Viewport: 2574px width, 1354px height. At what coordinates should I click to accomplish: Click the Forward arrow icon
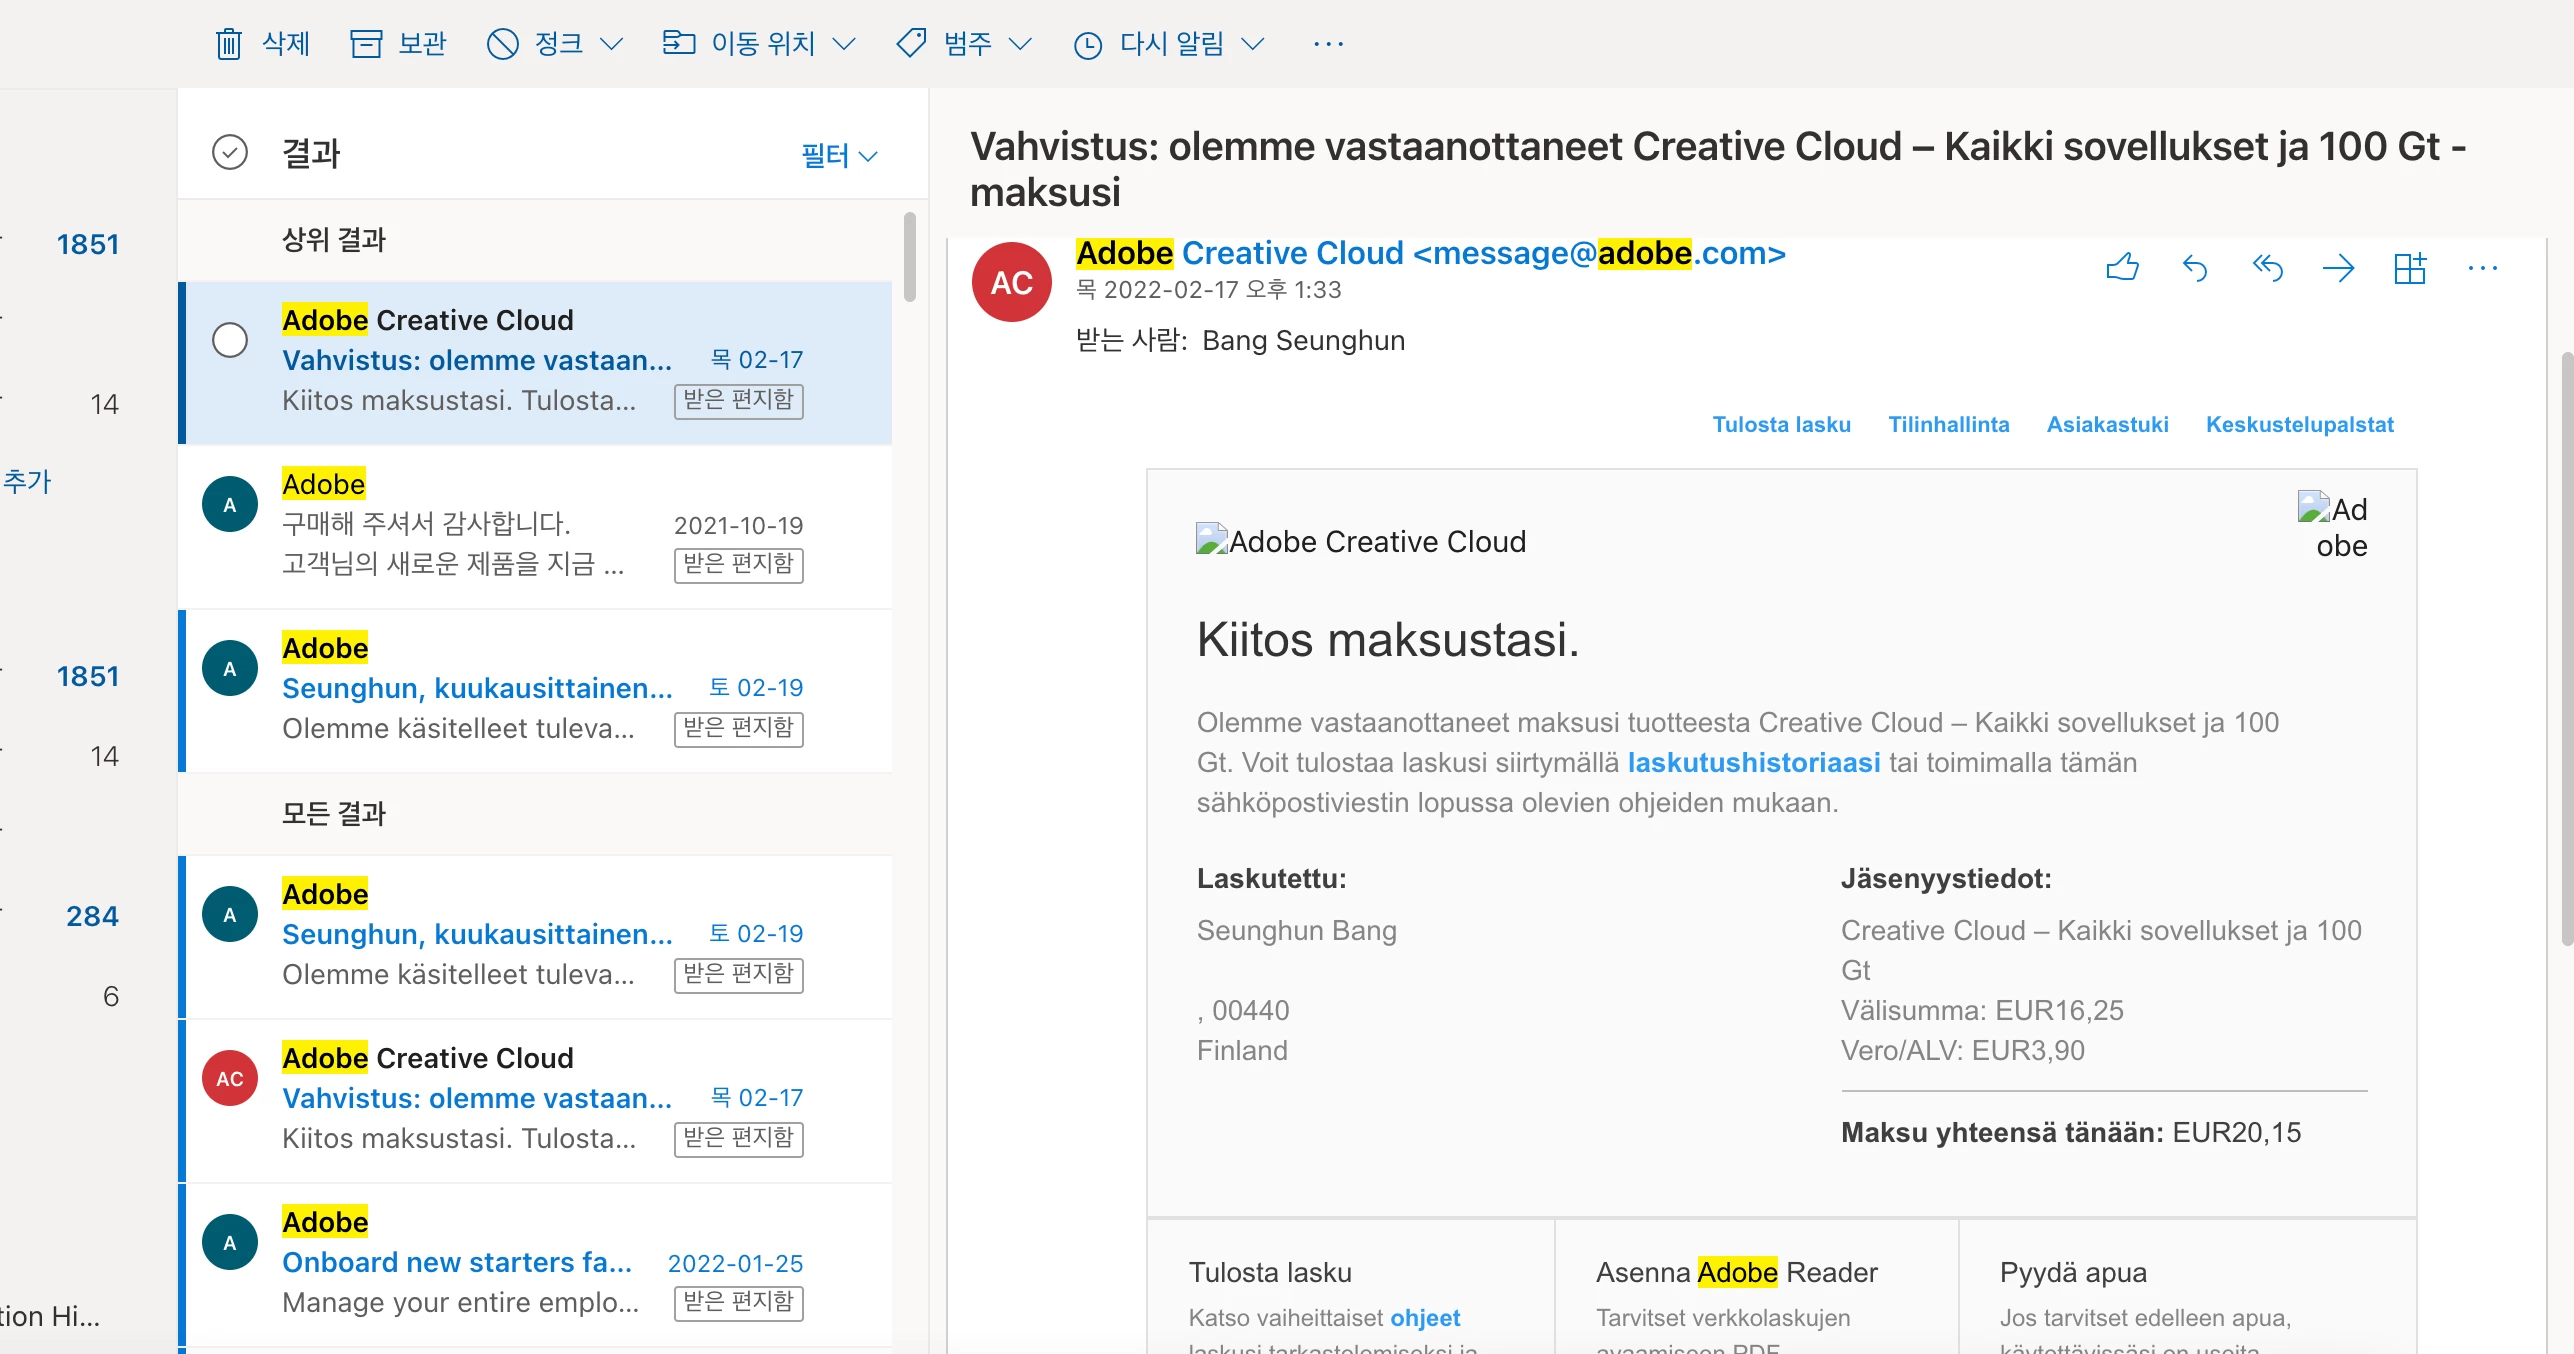pyautogui.click(x=2338, y=268)
